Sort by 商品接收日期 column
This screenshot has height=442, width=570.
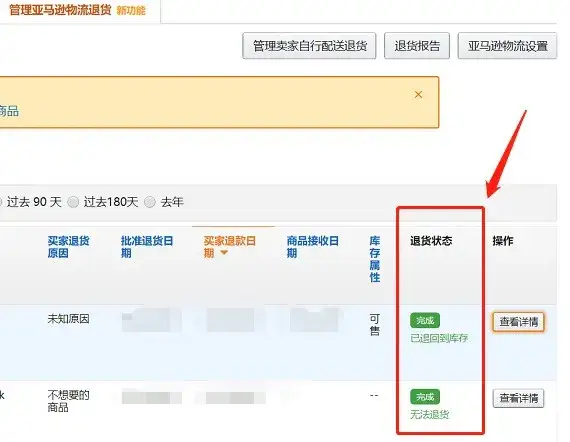click(x=313, y=247)
